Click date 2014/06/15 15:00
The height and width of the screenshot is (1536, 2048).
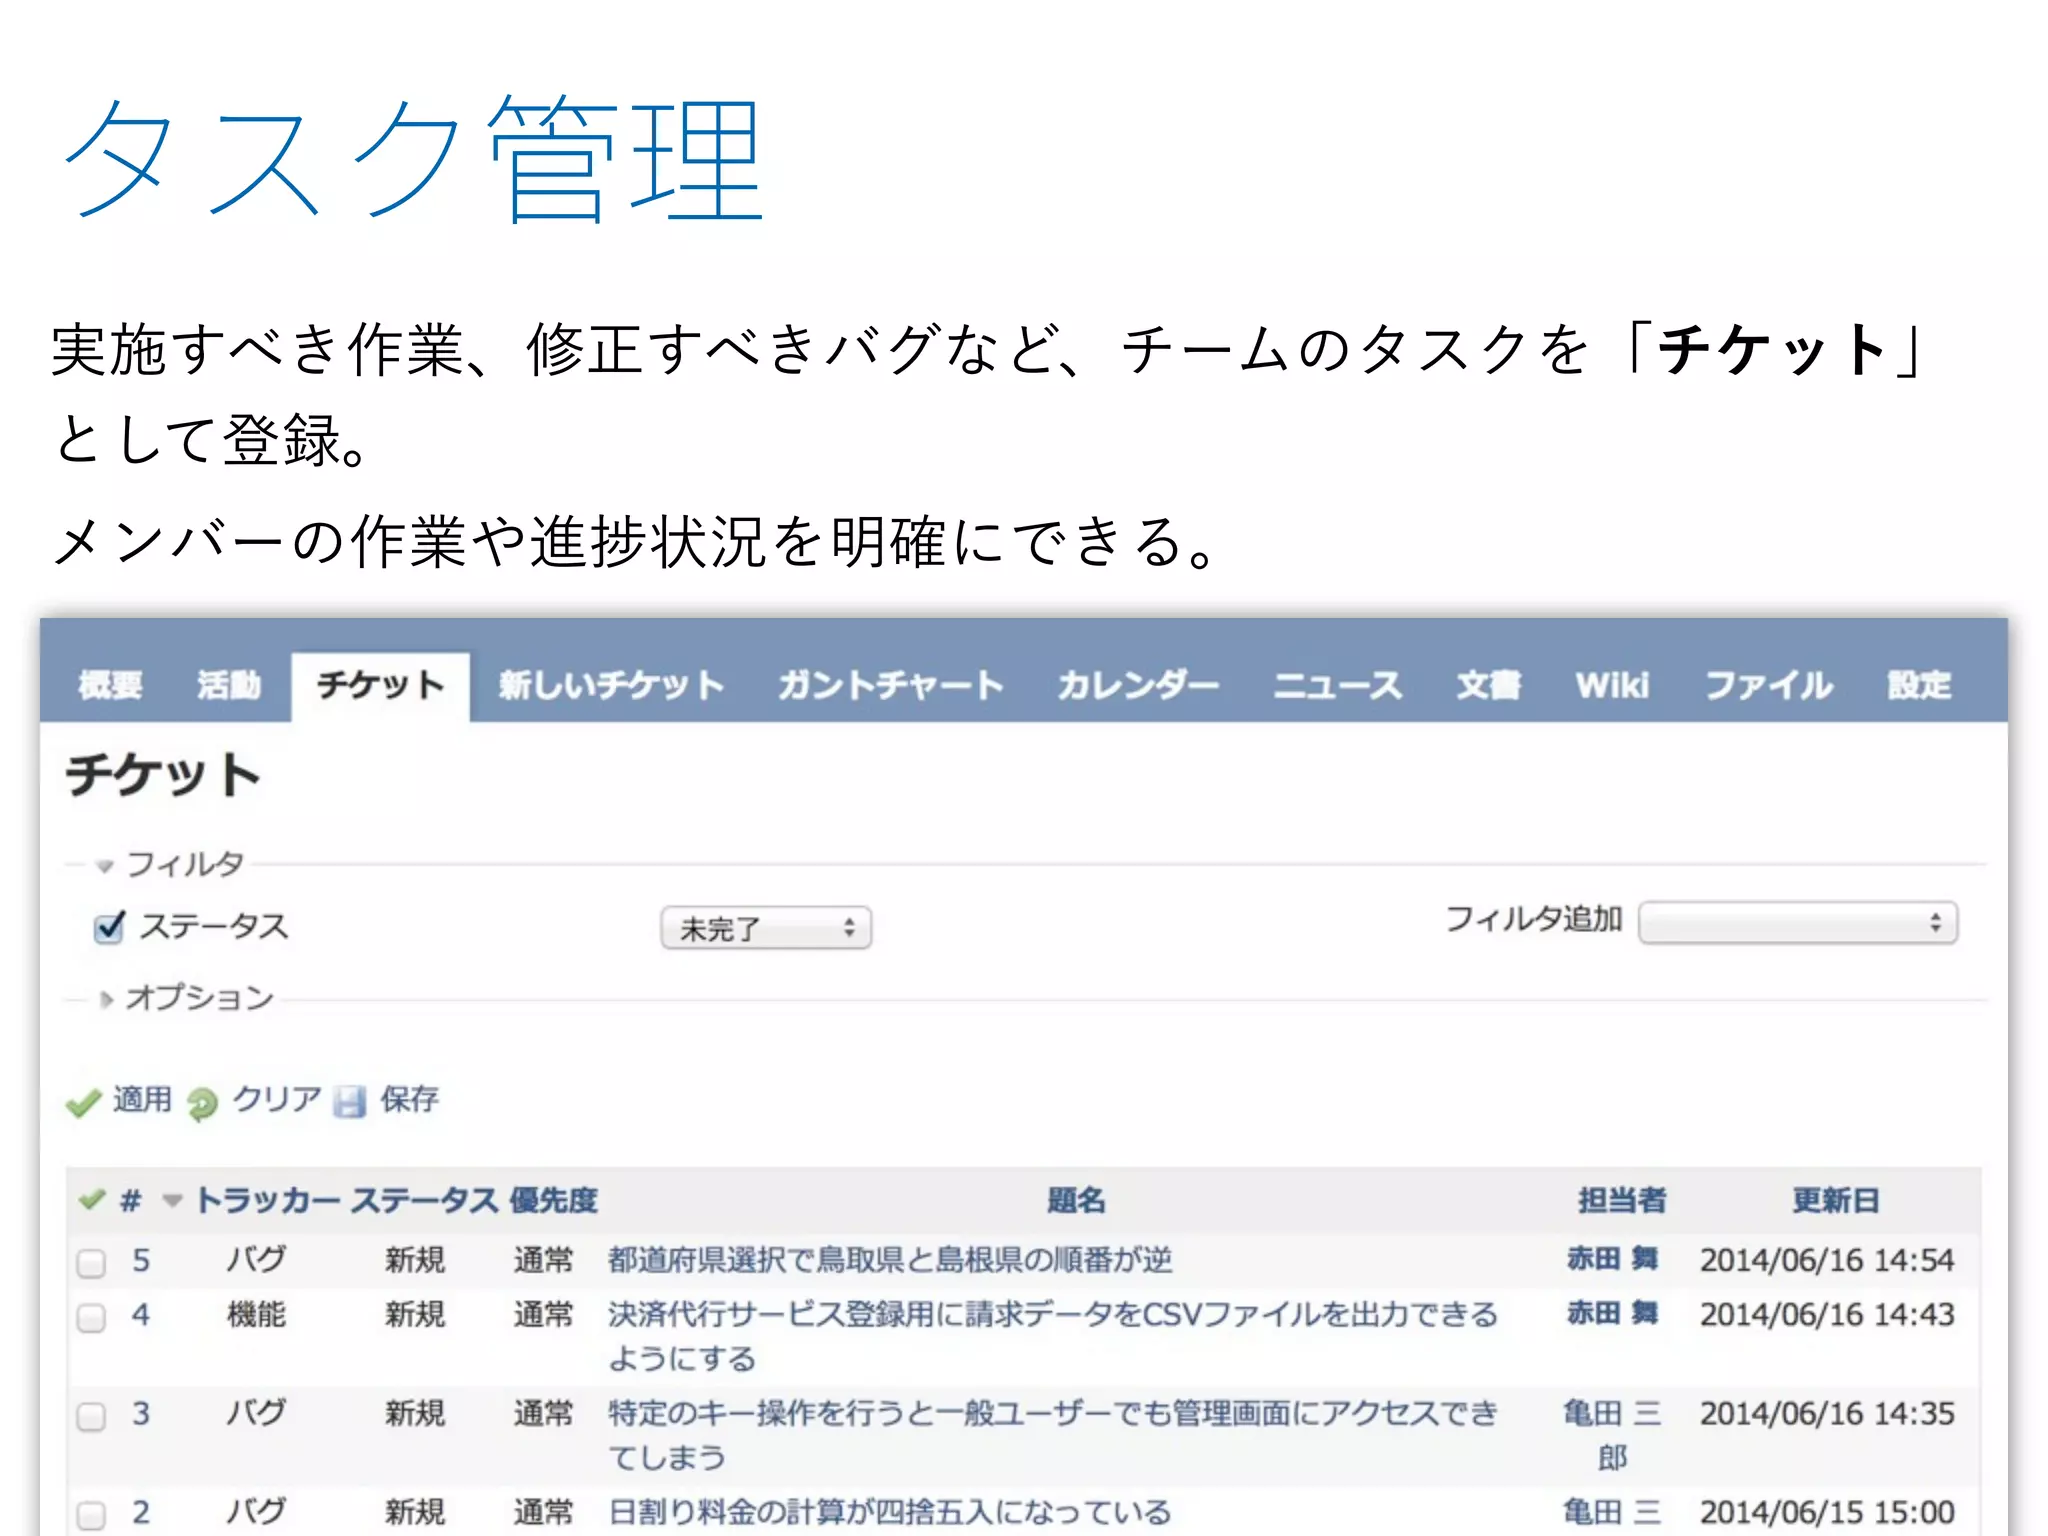[x=1827, y=1511]
